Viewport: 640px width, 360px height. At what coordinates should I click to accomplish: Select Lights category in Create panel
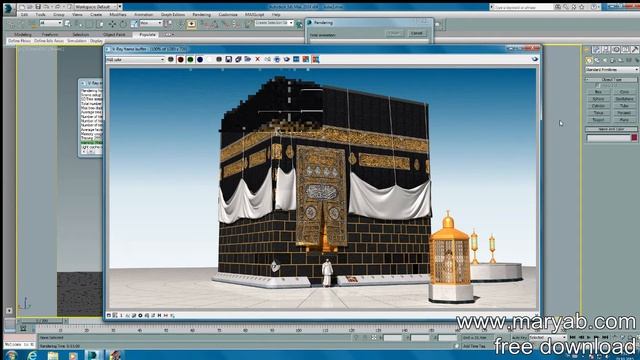(x=605, y=60)
